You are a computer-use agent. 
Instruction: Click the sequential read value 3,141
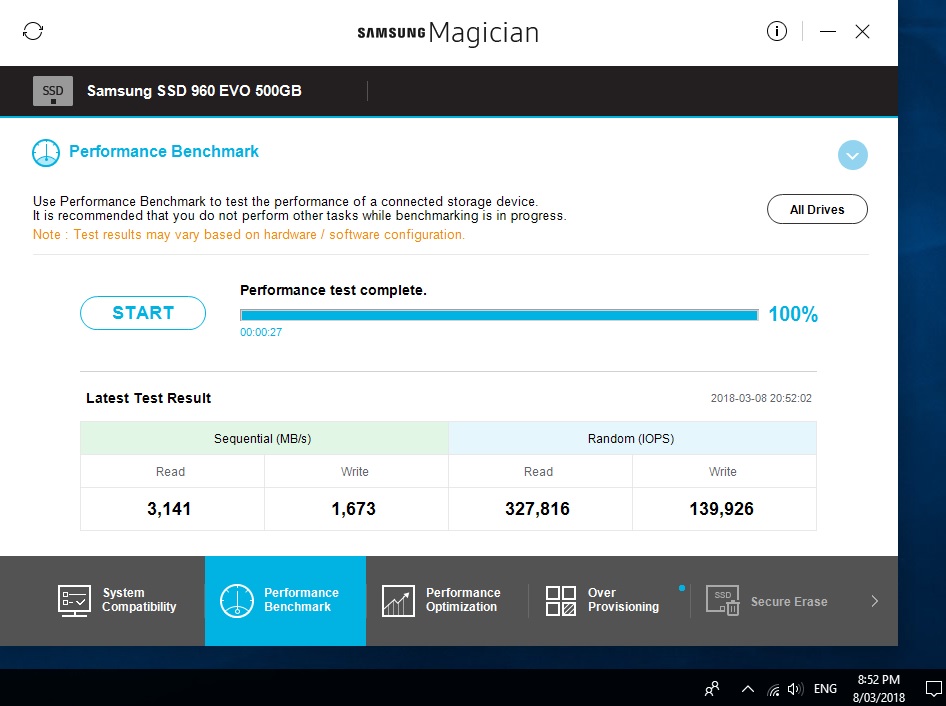point(169,509)
